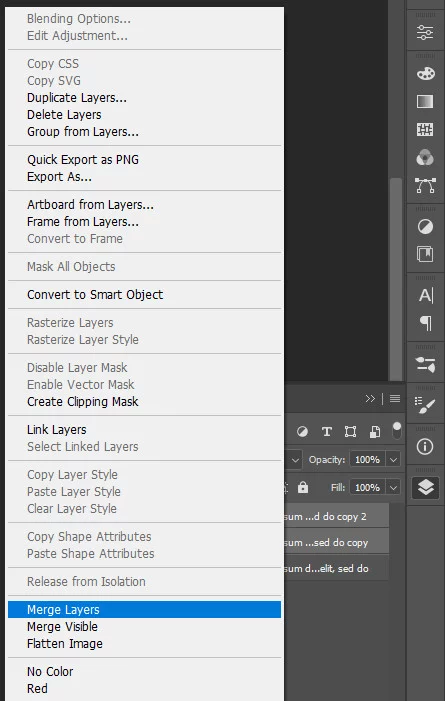Open the Gradients panel icon

point(425,101)
